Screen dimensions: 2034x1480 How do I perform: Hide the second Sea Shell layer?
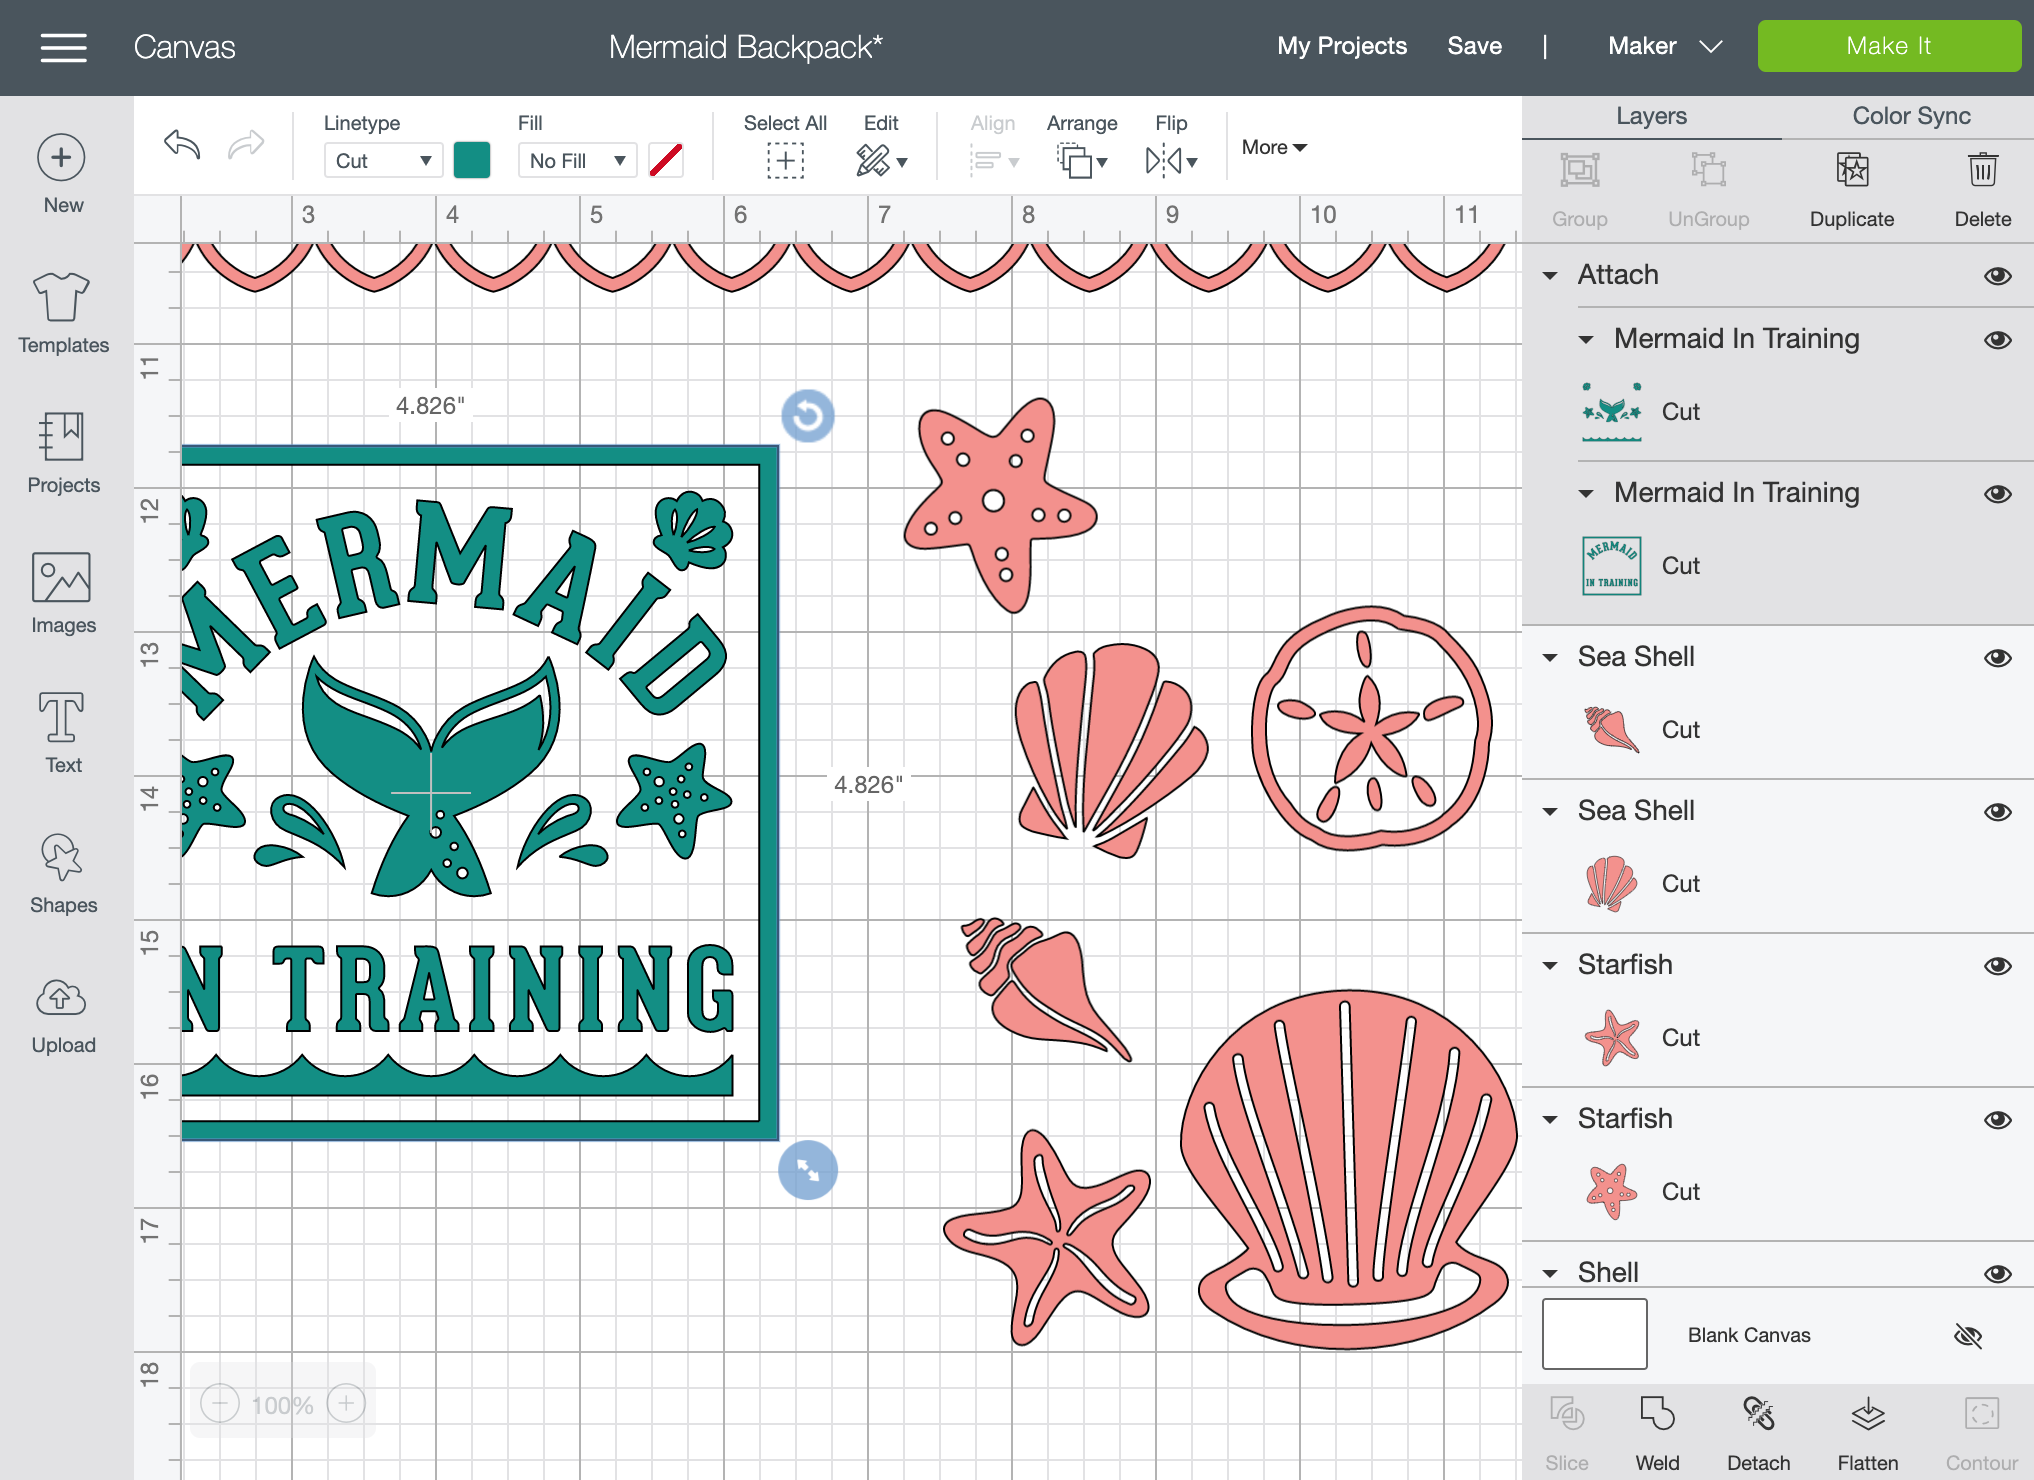(1997, 812)
